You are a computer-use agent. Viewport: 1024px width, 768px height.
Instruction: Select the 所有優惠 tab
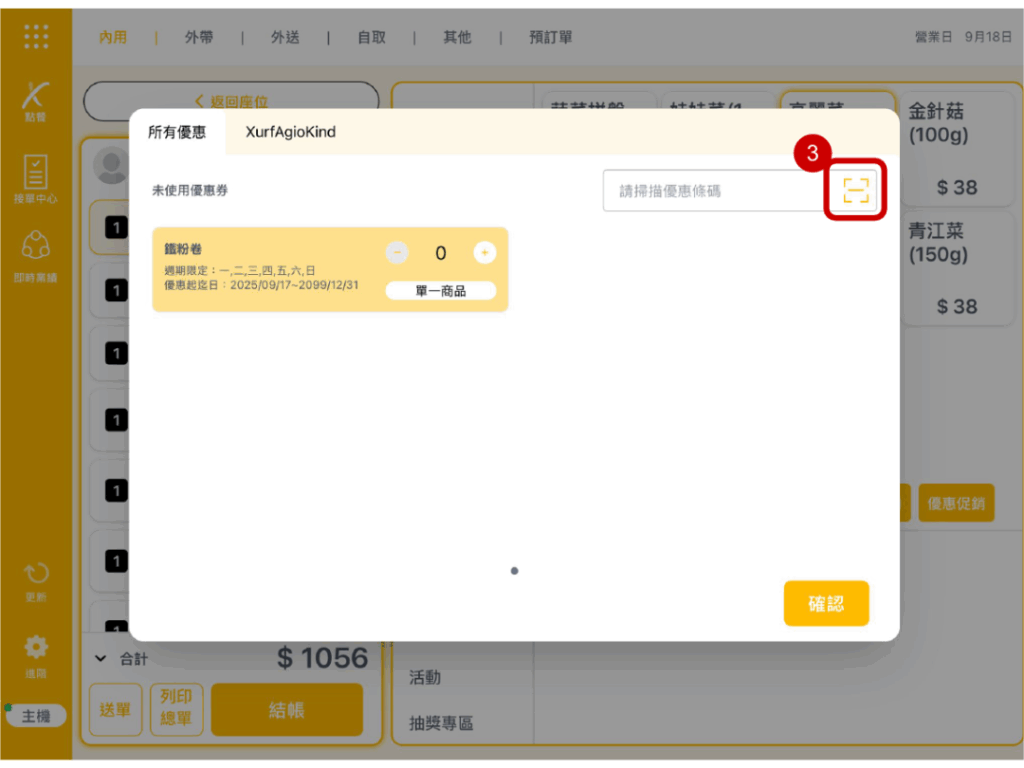[177, 132]
